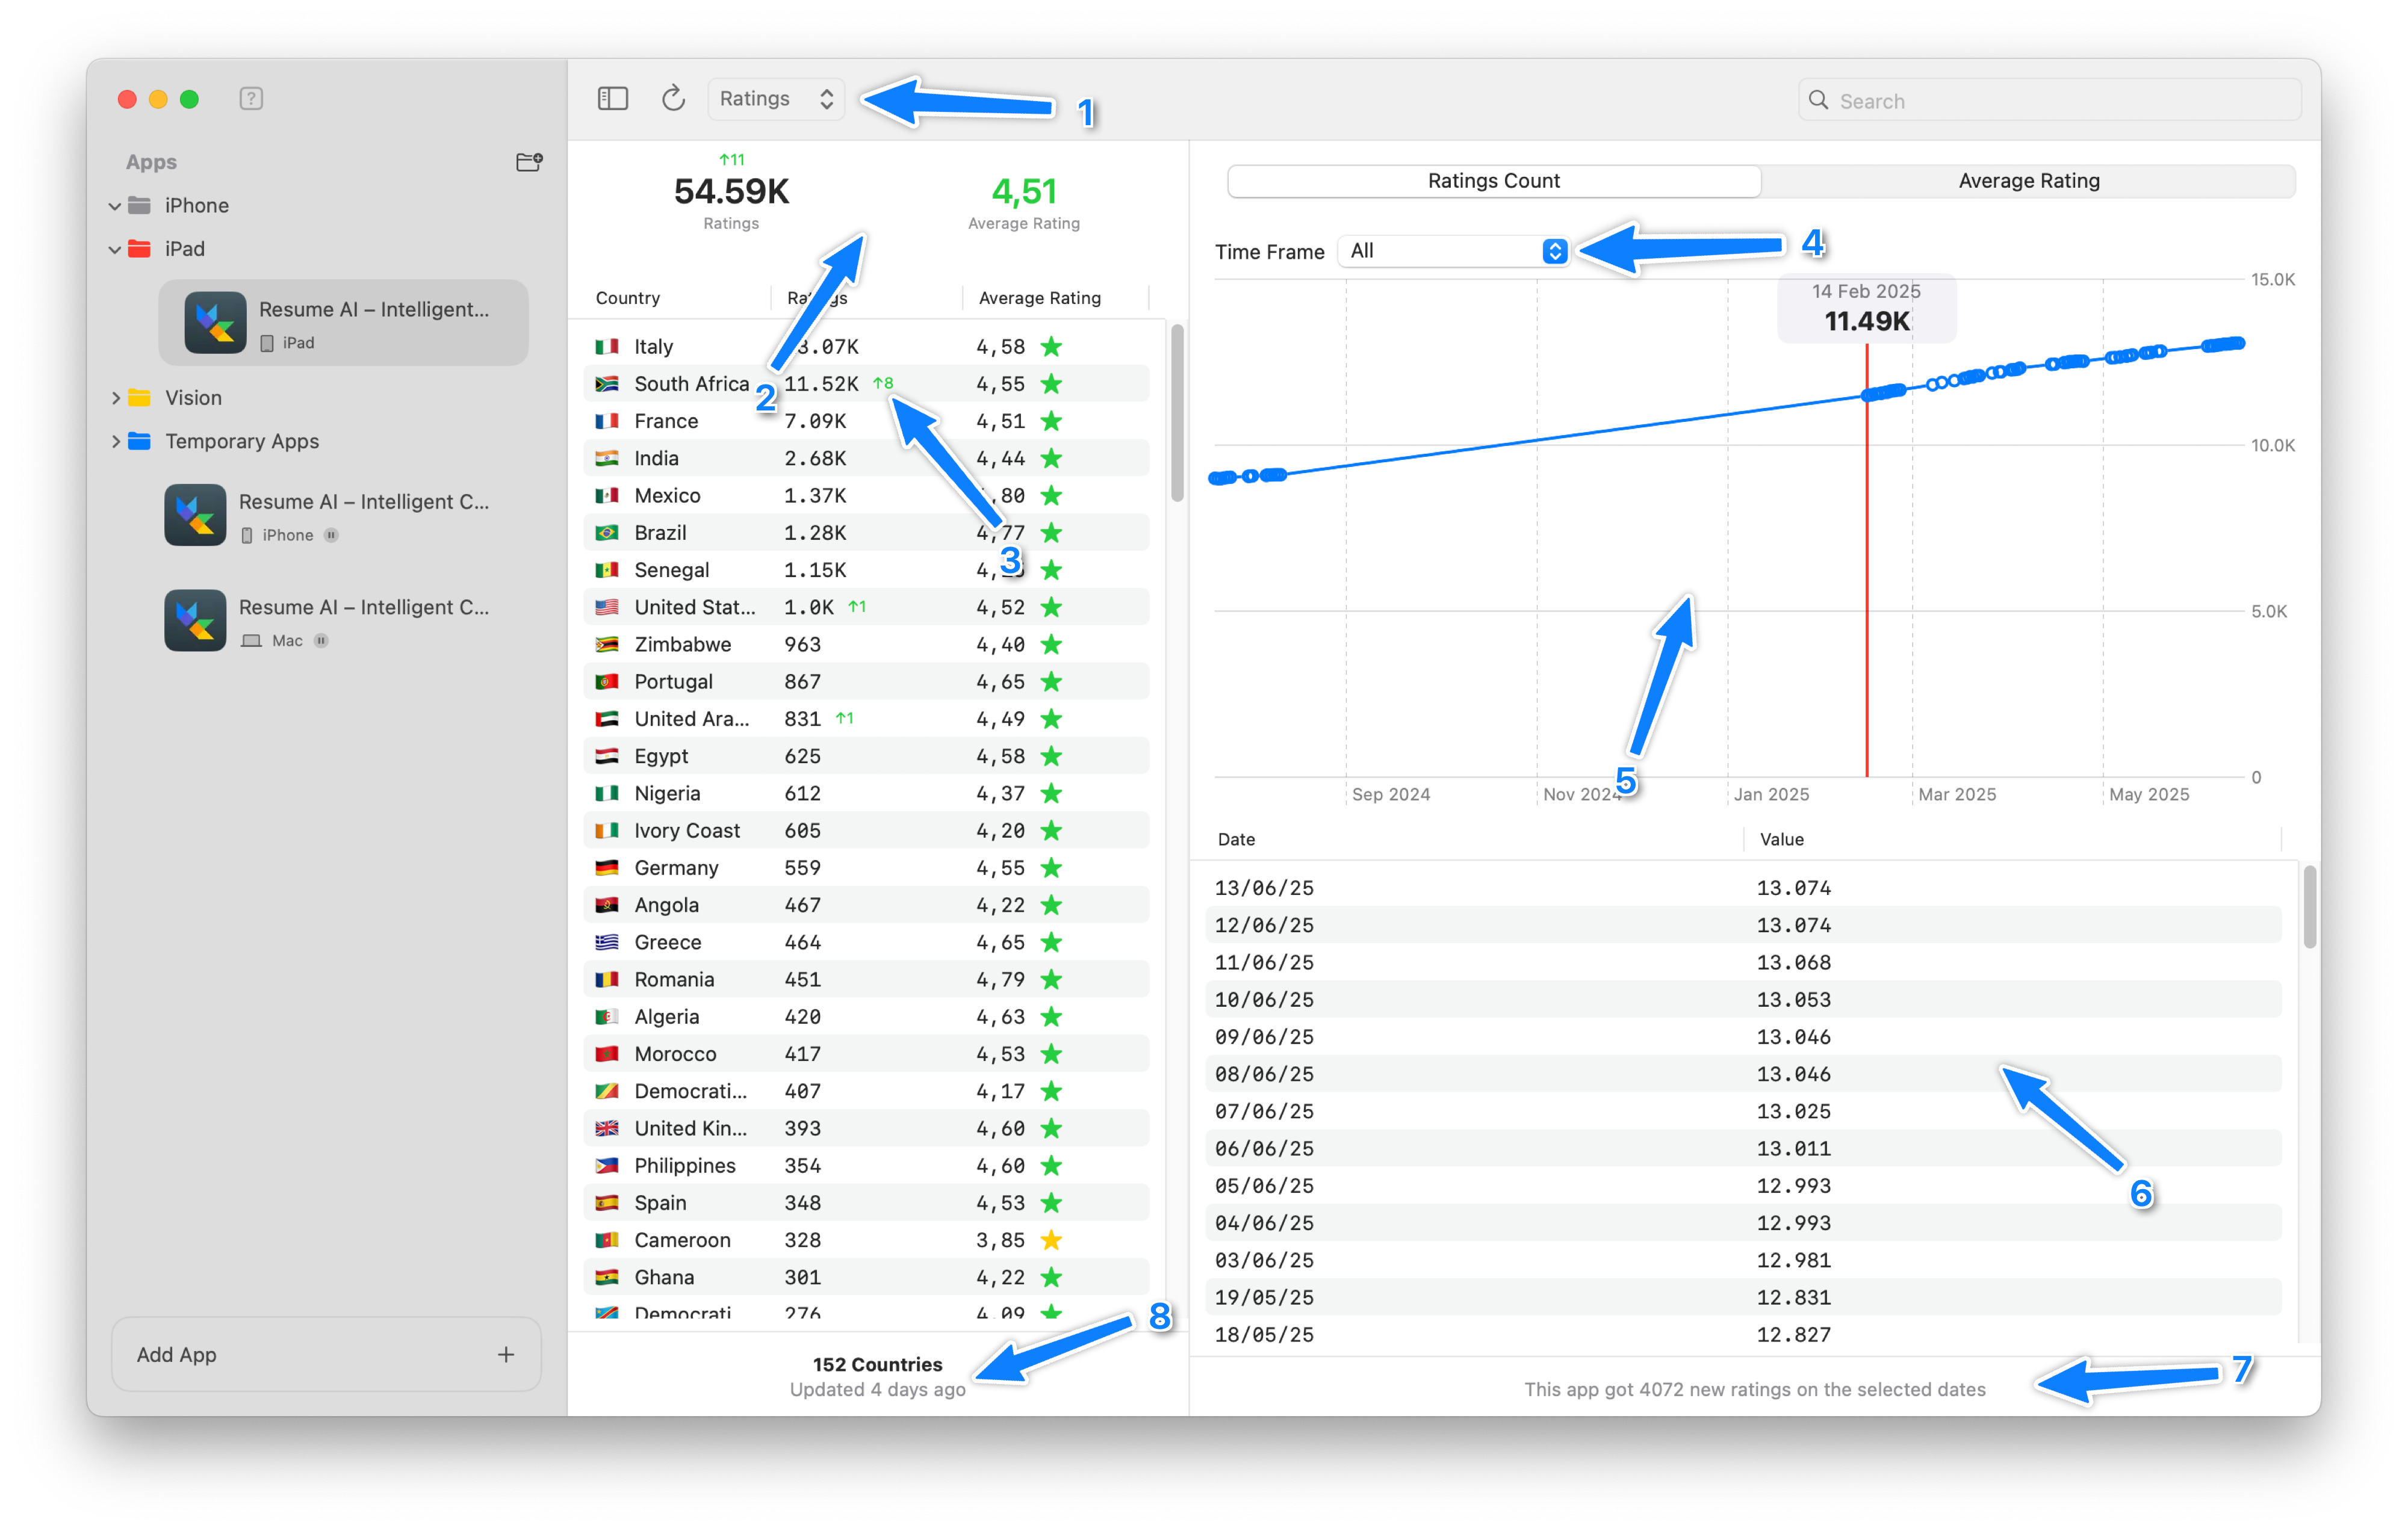This screenshot has height=1531, width=2408.
Task: Click the Italy flag icon
Action: coord(606,347)
